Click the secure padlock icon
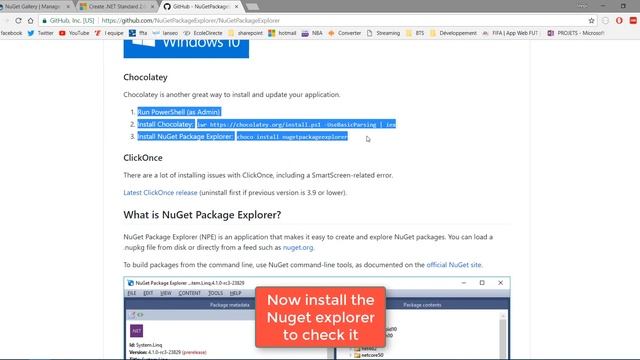Viewport: 640px width, 360px height. point(44,20)
